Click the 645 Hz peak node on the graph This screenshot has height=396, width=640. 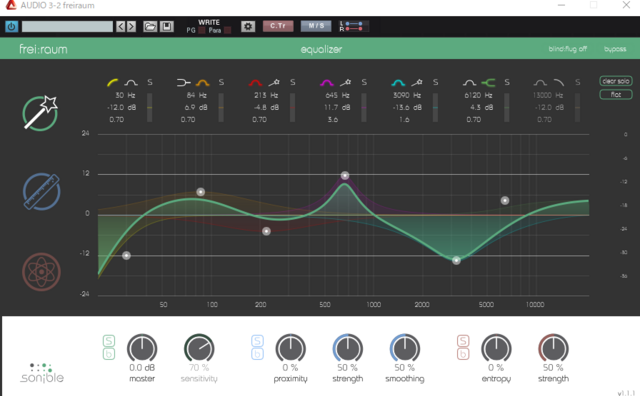tap(345, 176)
